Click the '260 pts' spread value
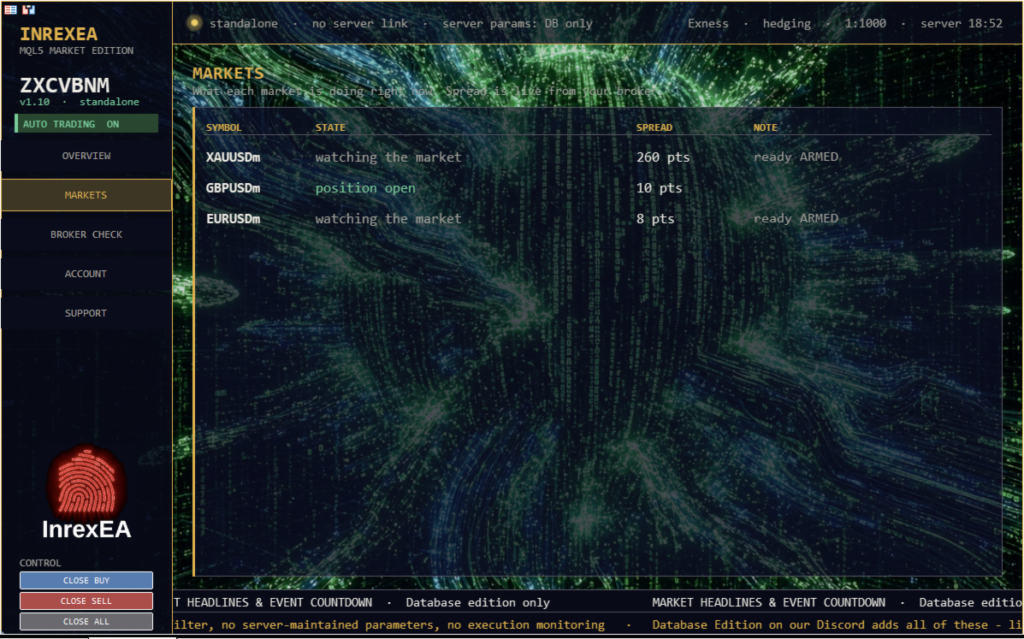The image size is (1024, 639). pos(663,157)
